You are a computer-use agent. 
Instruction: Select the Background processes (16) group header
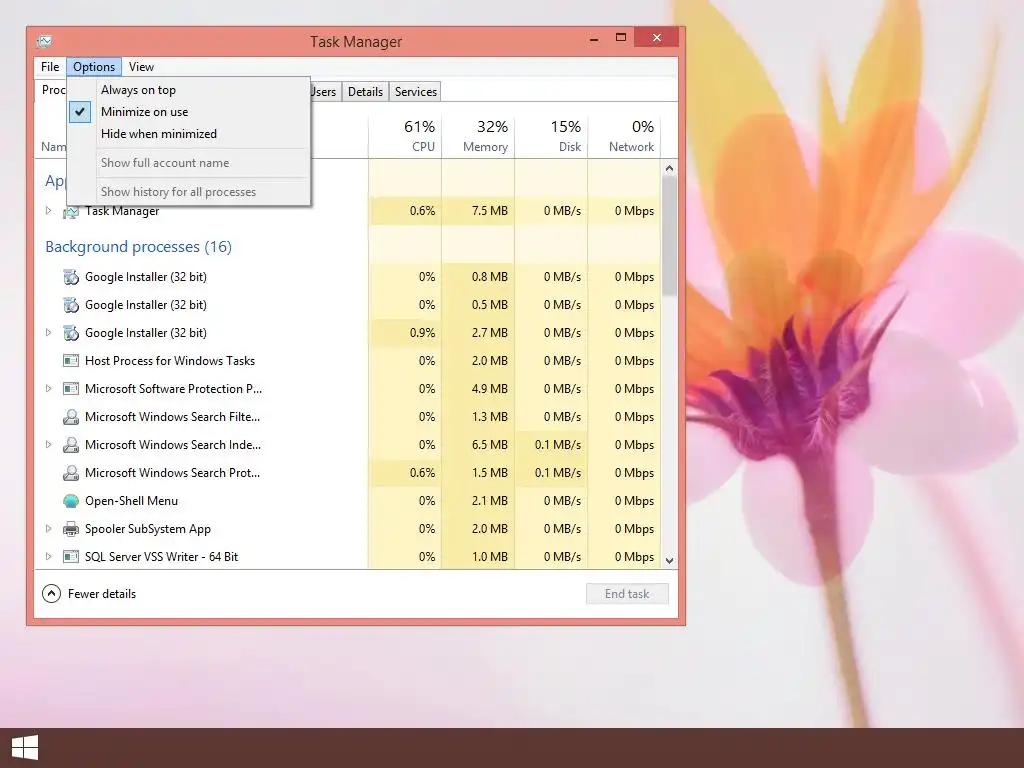[x=138, y=247]
